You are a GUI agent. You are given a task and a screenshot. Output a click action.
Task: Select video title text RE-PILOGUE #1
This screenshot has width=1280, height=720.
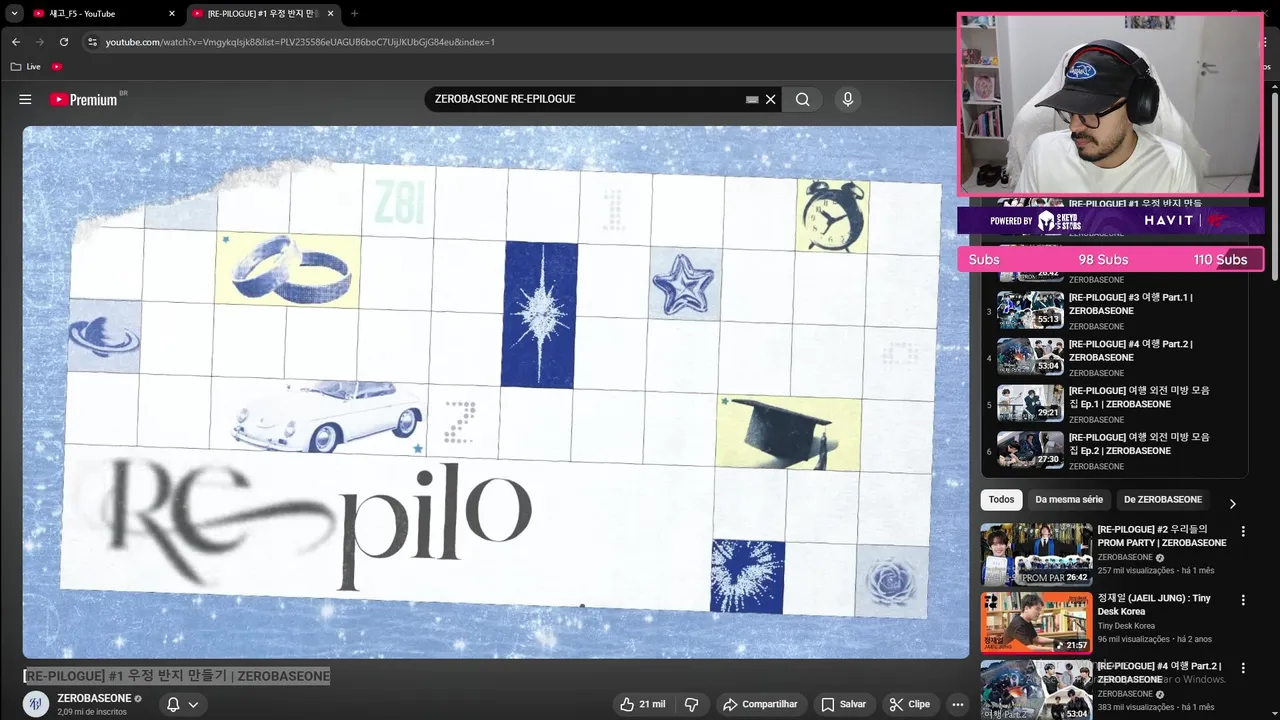(x=177, y=676)
